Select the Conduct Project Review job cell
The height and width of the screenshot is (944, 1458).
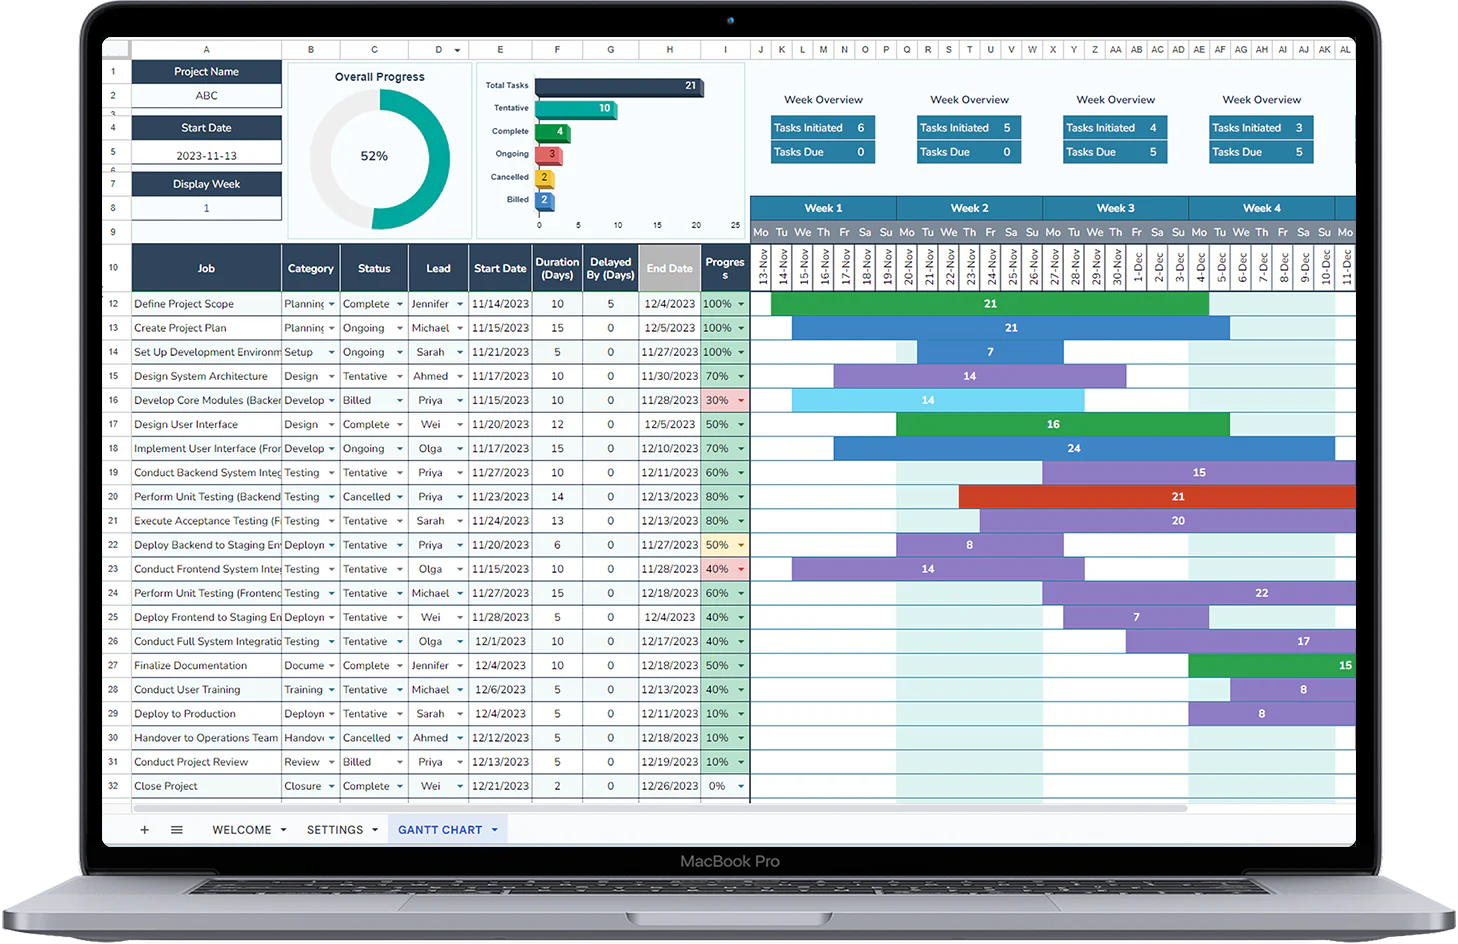click(x=206, y=762)
